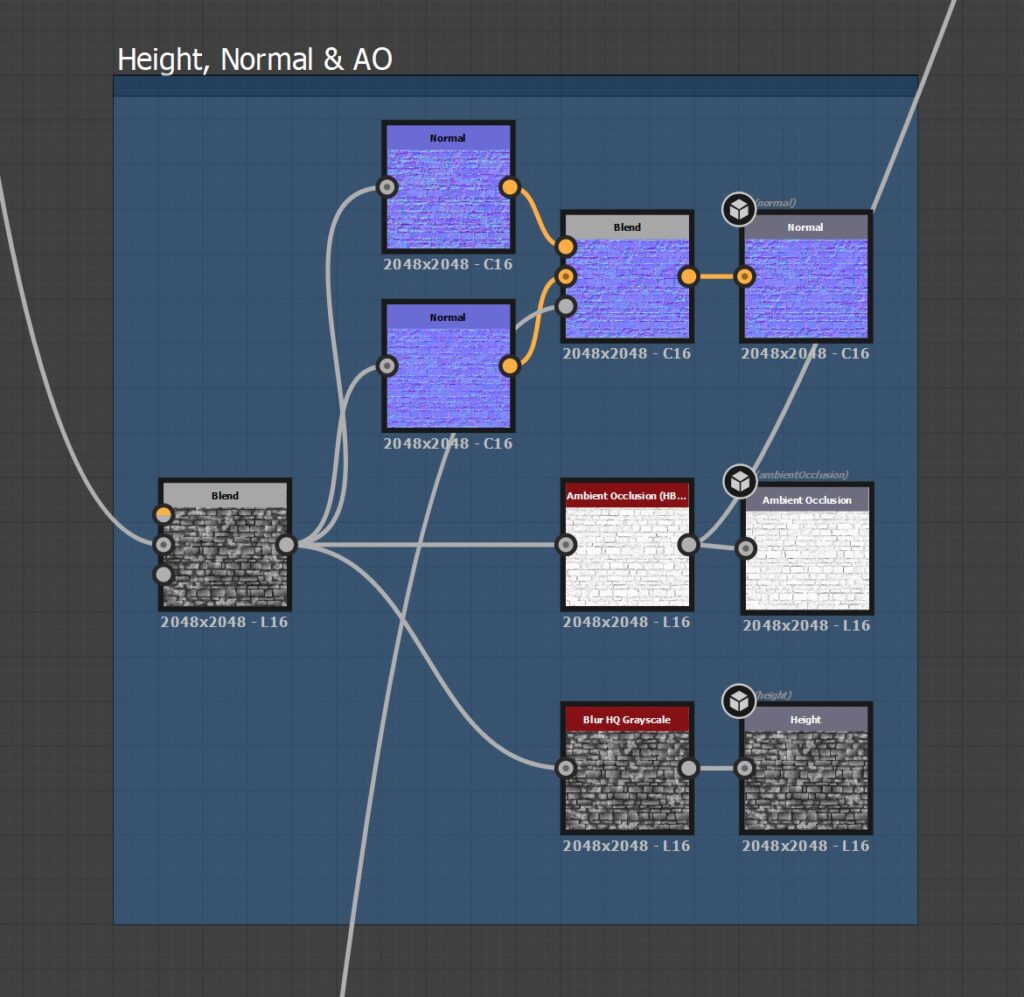This screenshot has height=997, width=1024.
Task: Click the cube icon on the height output node
Action: point(737,703)
